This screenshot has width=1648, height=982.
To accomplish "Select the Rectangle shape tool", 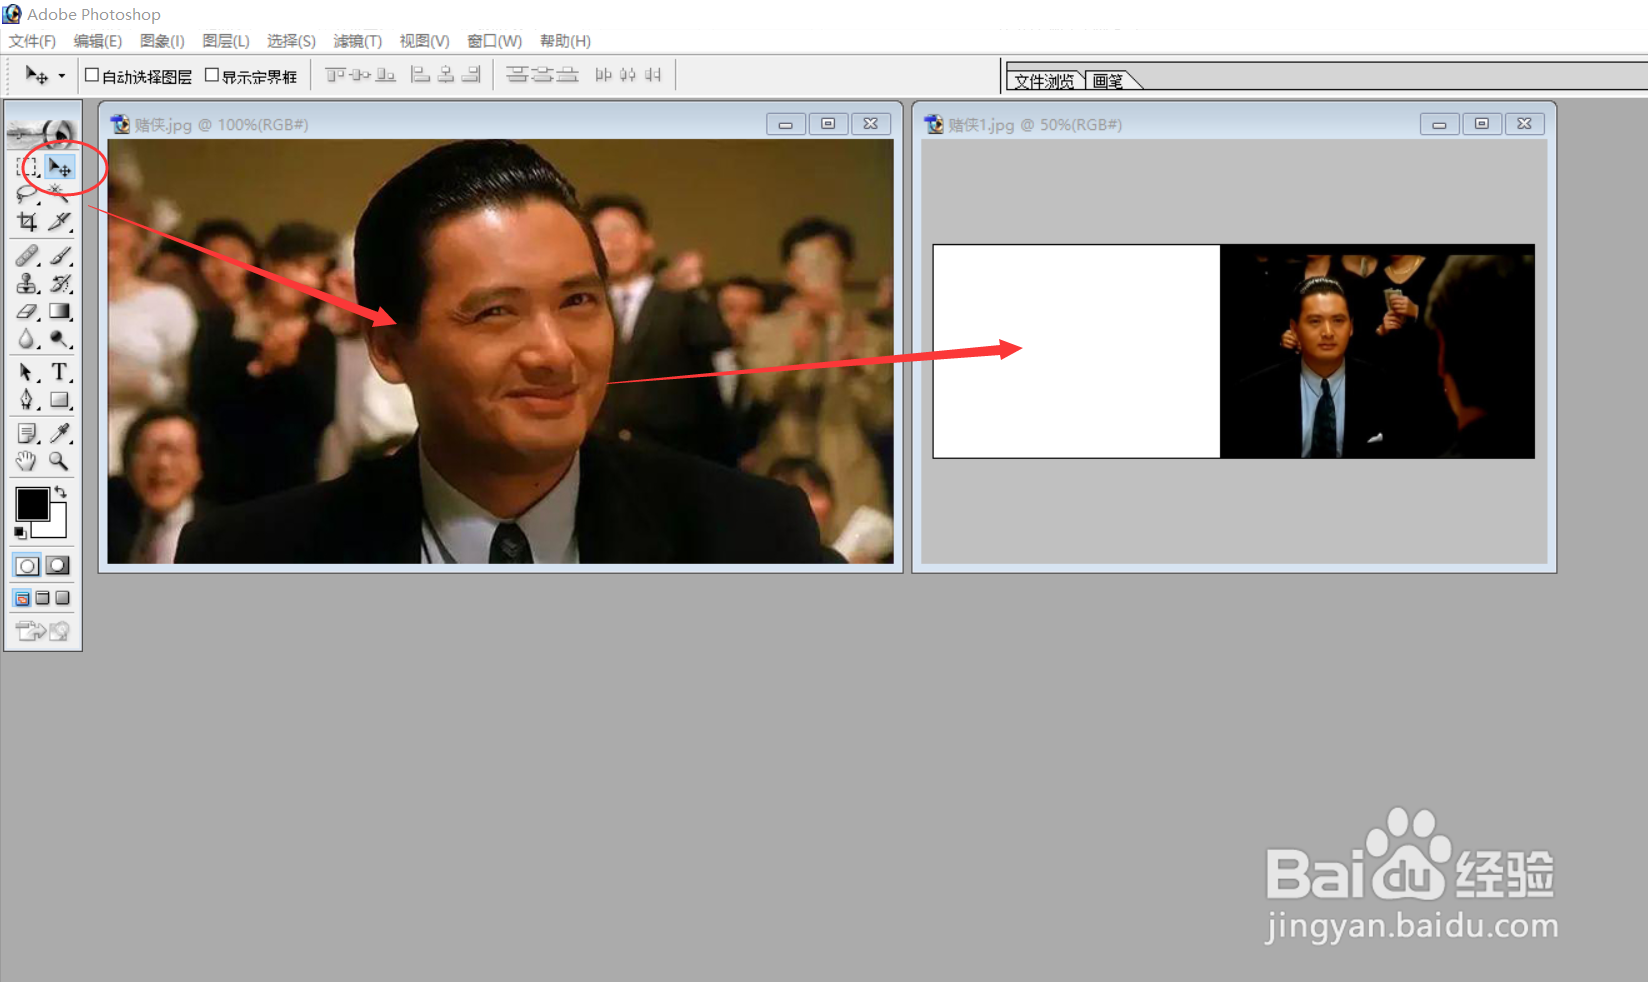I will [x=59, y=401].
